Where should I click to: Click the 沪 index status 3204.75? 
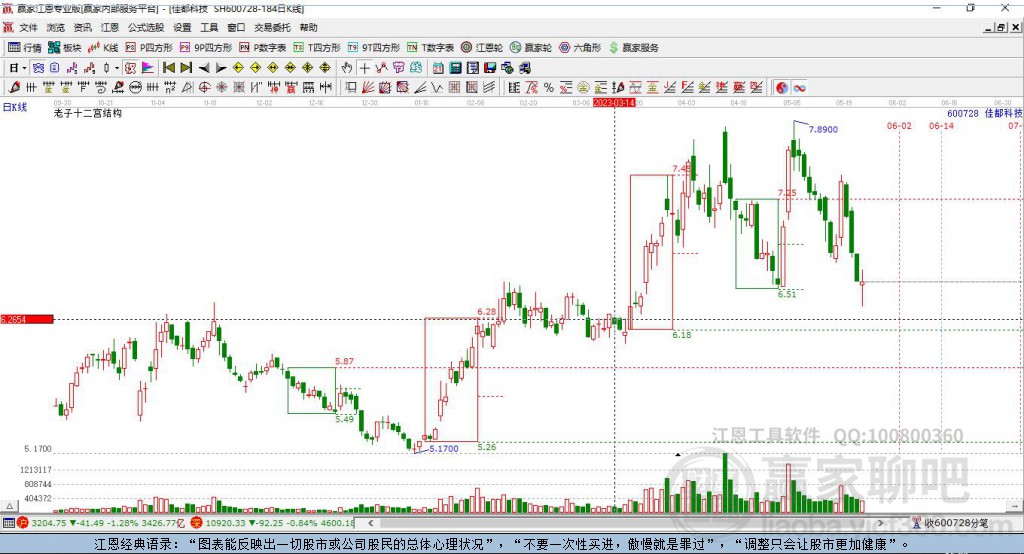pos(102,523)
